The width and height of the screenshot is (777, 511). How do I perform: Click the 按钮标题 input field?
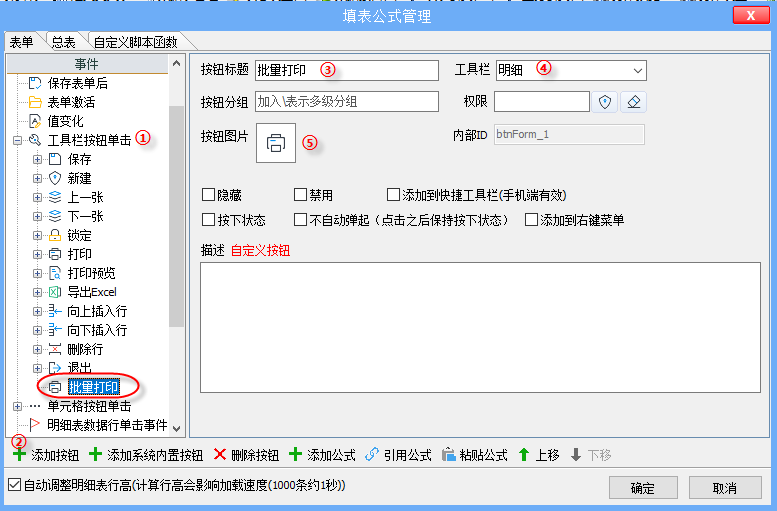coord(347,70)
